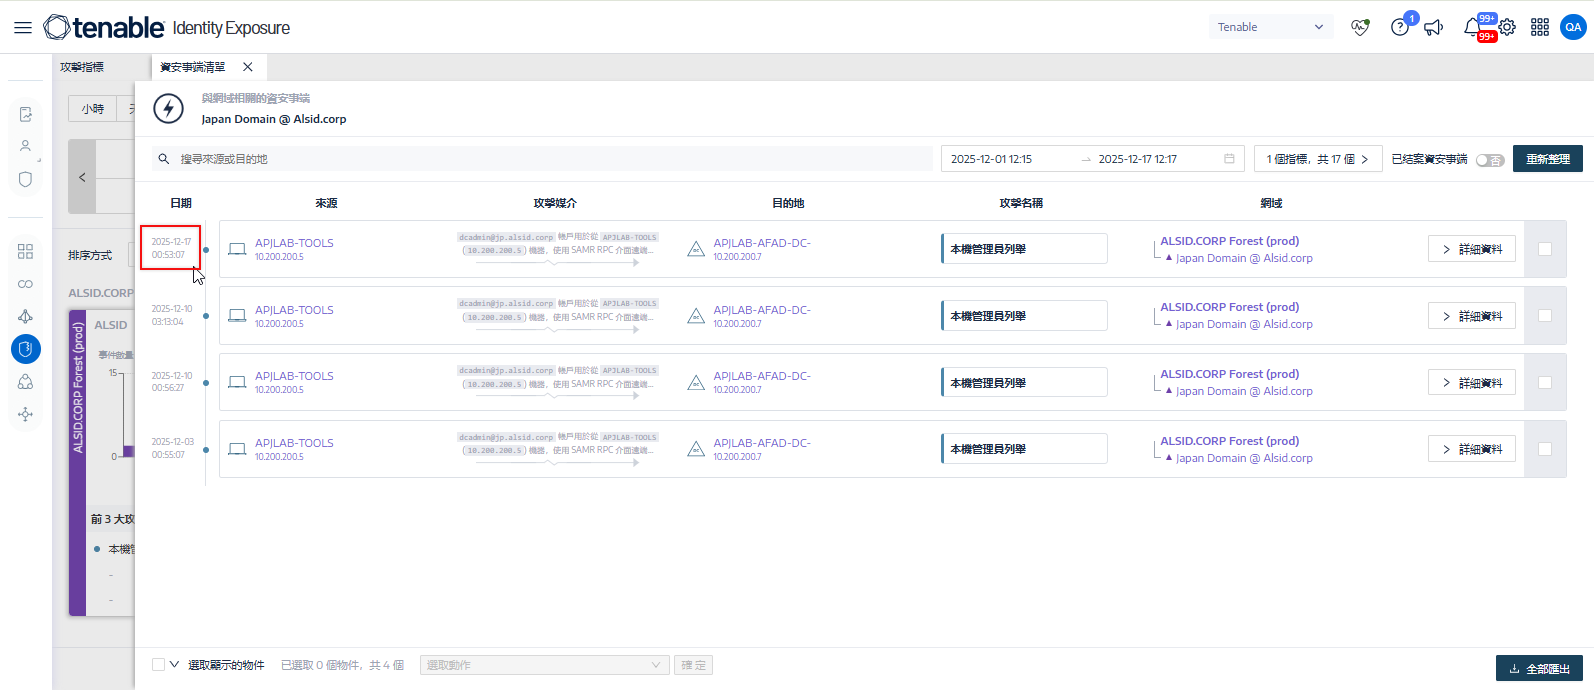Screen dimensions: 1594x690
Task: Click the 重新整理 button
Action: 1547,159
